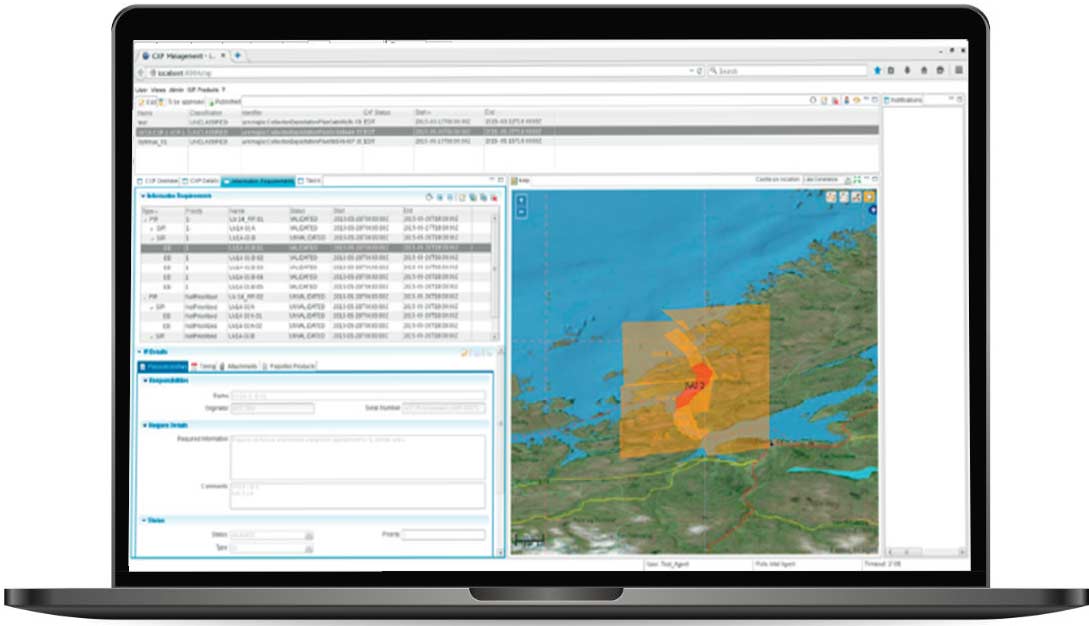Click the zoom-in icon on the map
Viewport: 1089px width, 626px height.
522,199
